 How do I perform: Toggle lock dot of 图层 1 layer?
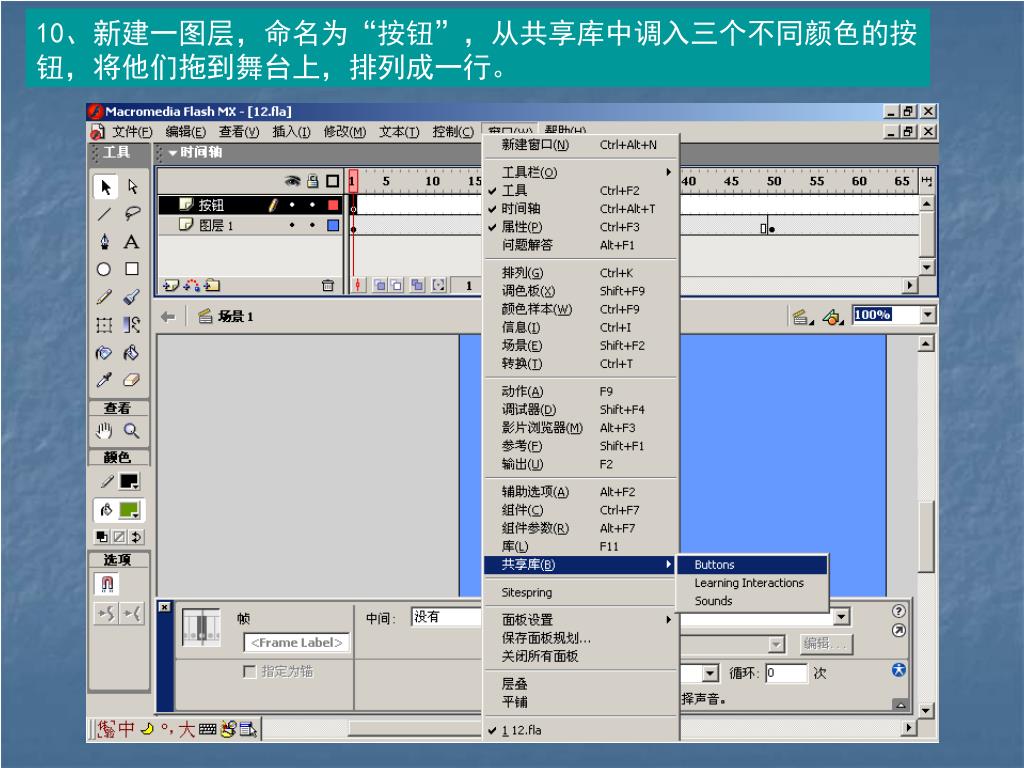click(x=313, y=225)
